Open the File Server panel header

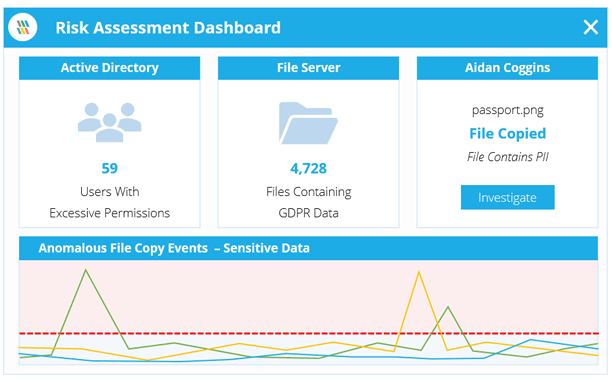coord(308,68)
